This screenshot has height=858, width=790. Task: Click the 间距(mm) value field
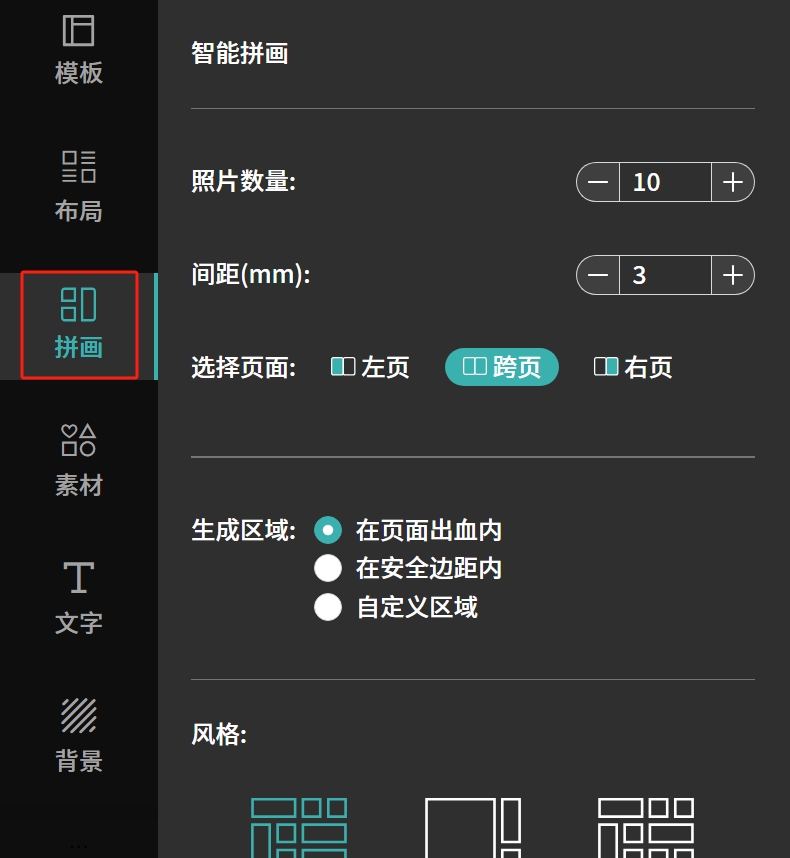pos(665,275)
